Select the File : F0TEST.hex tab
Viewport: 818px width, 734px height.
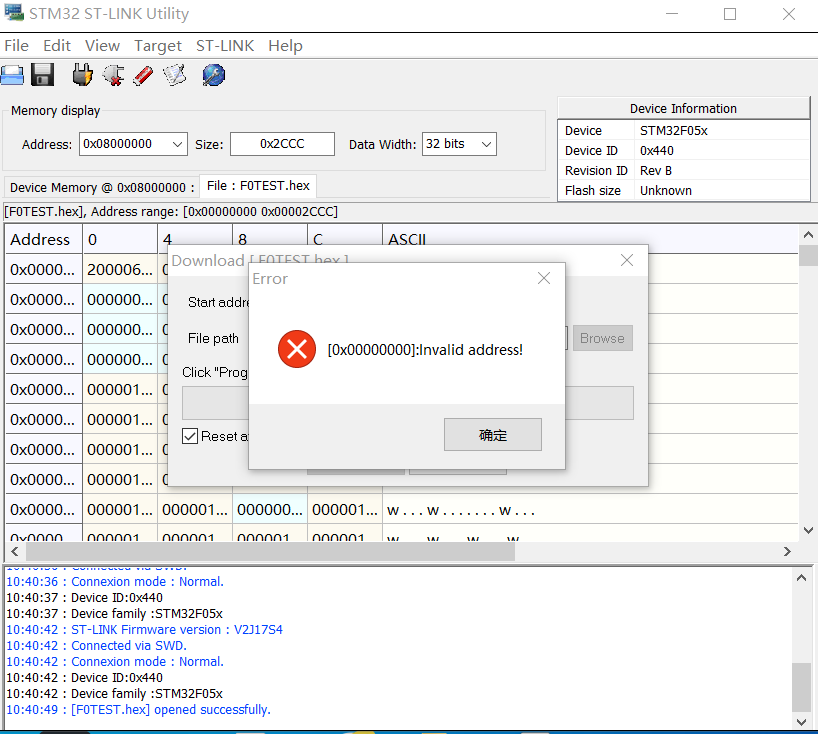pyautogui.click(x=258, y=186)
